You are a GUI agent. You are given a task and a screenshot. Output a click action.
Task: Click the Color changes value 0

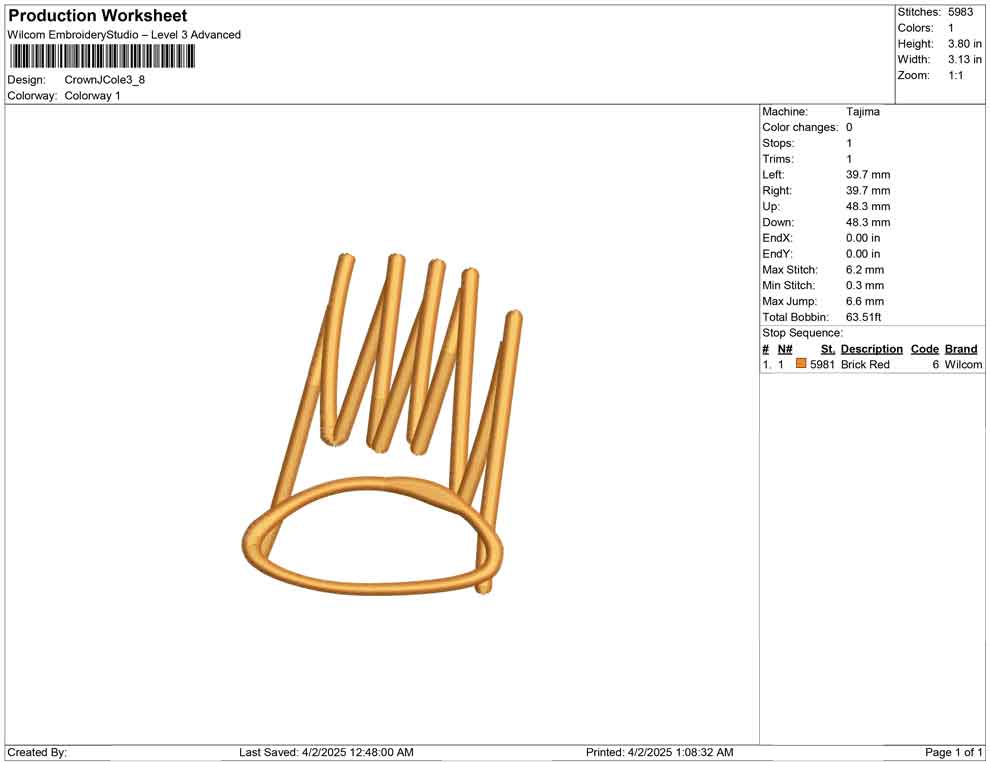[x=849, y=127]
